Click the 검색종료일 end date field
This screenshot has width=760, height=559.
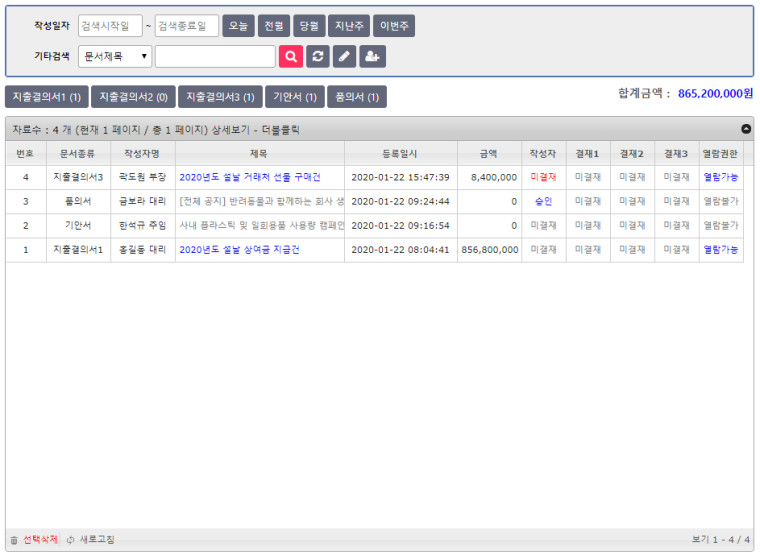[x=187, y=26]
